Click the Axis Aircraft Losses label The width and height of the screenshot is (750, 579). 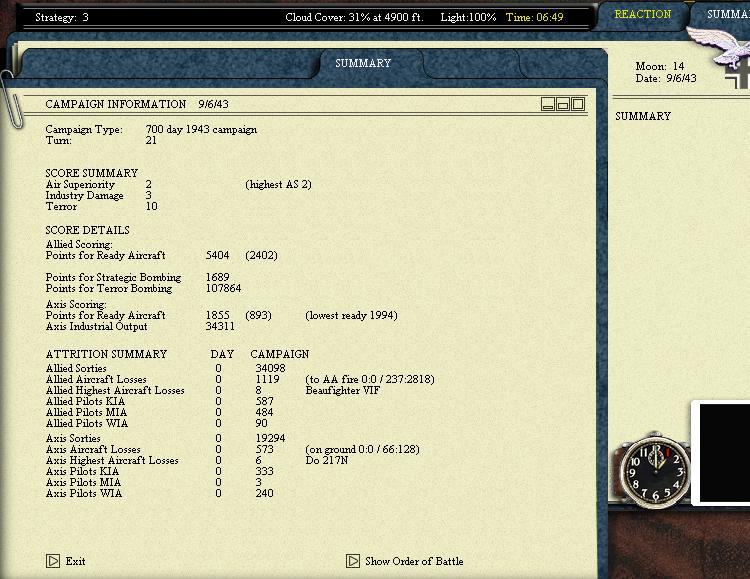(93, 449)
